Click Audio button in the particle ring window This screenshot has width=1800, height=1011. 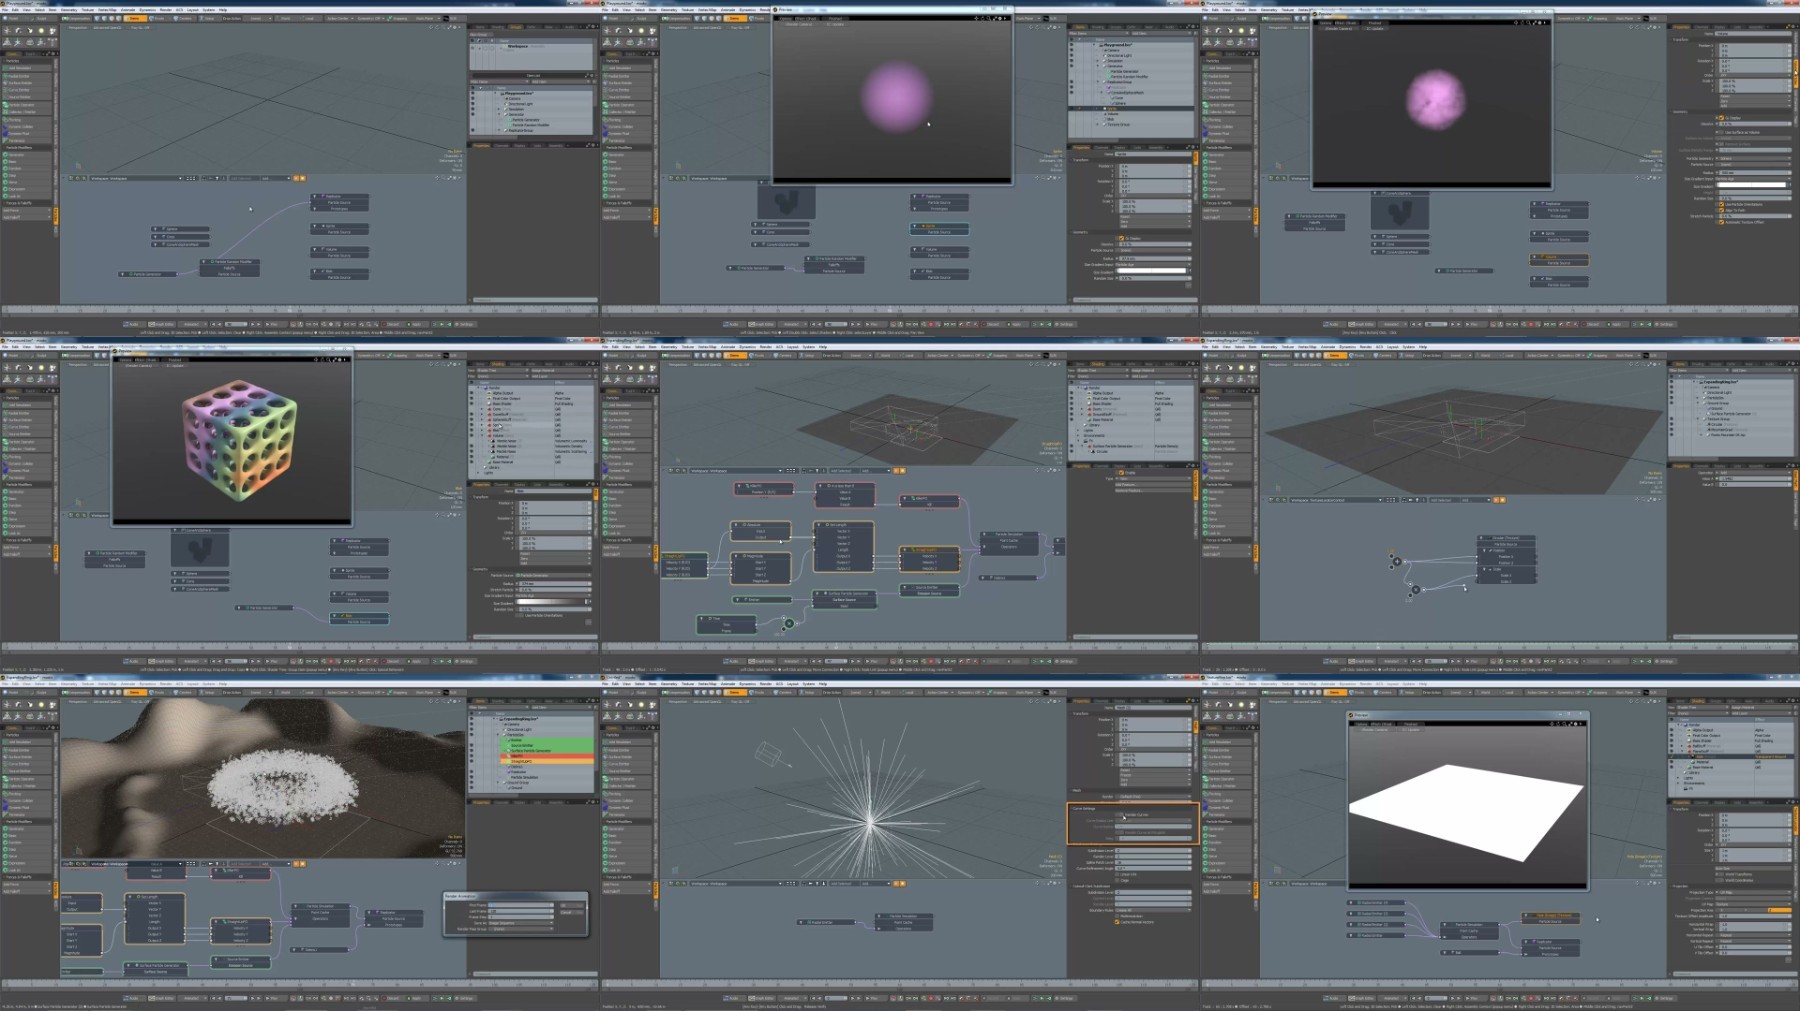[132, 998]
